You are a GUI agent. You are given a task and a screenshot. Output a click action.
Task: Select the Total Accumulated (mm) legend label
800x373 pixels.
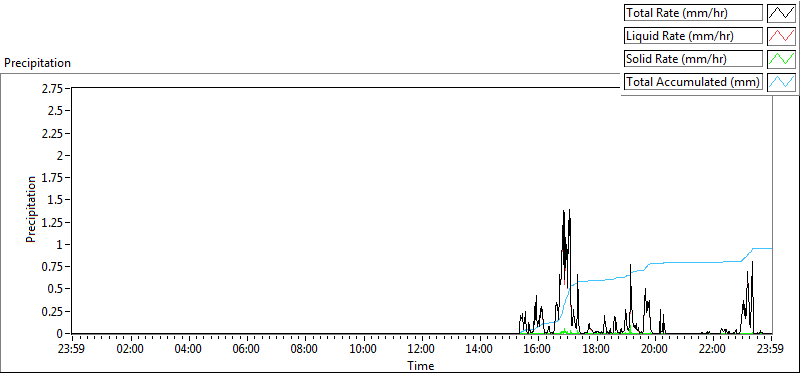point(693,82)
